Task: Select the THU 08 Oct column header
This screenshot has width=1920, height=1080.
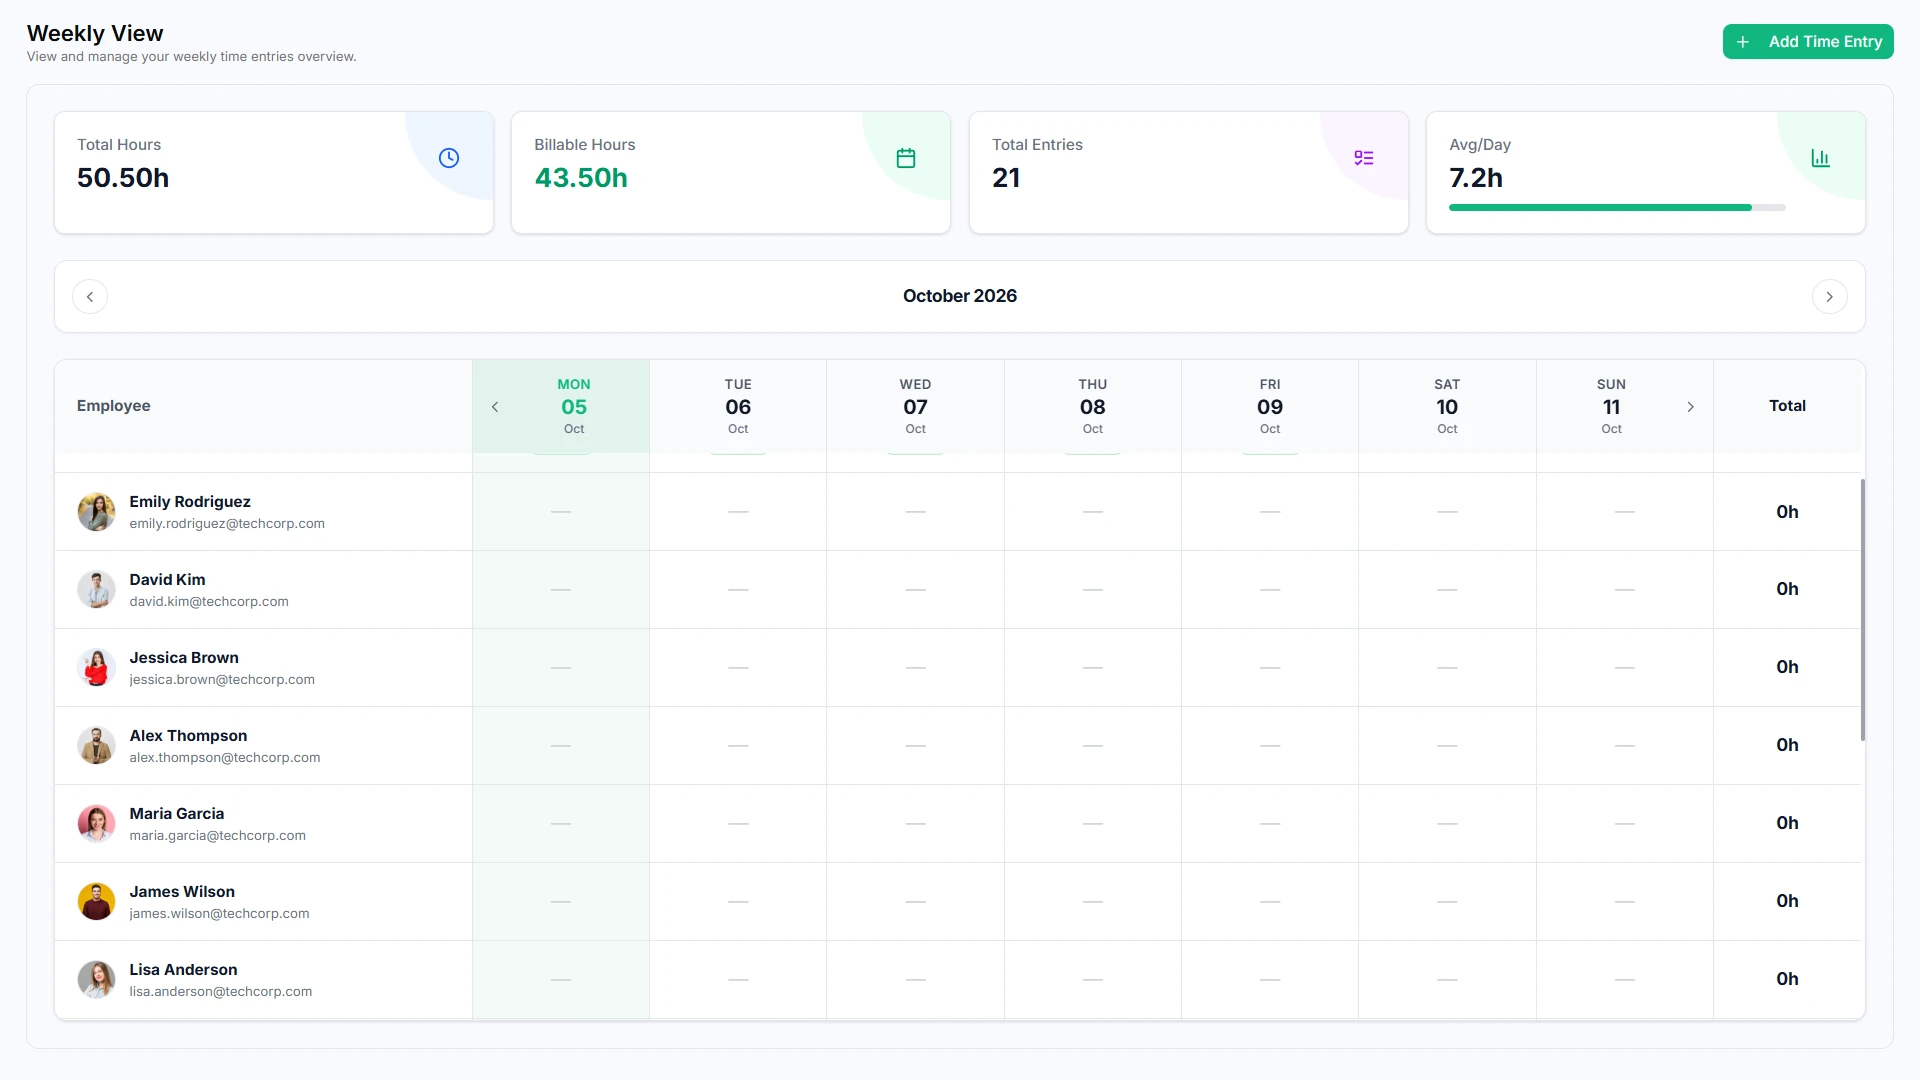Action: 1092,406
